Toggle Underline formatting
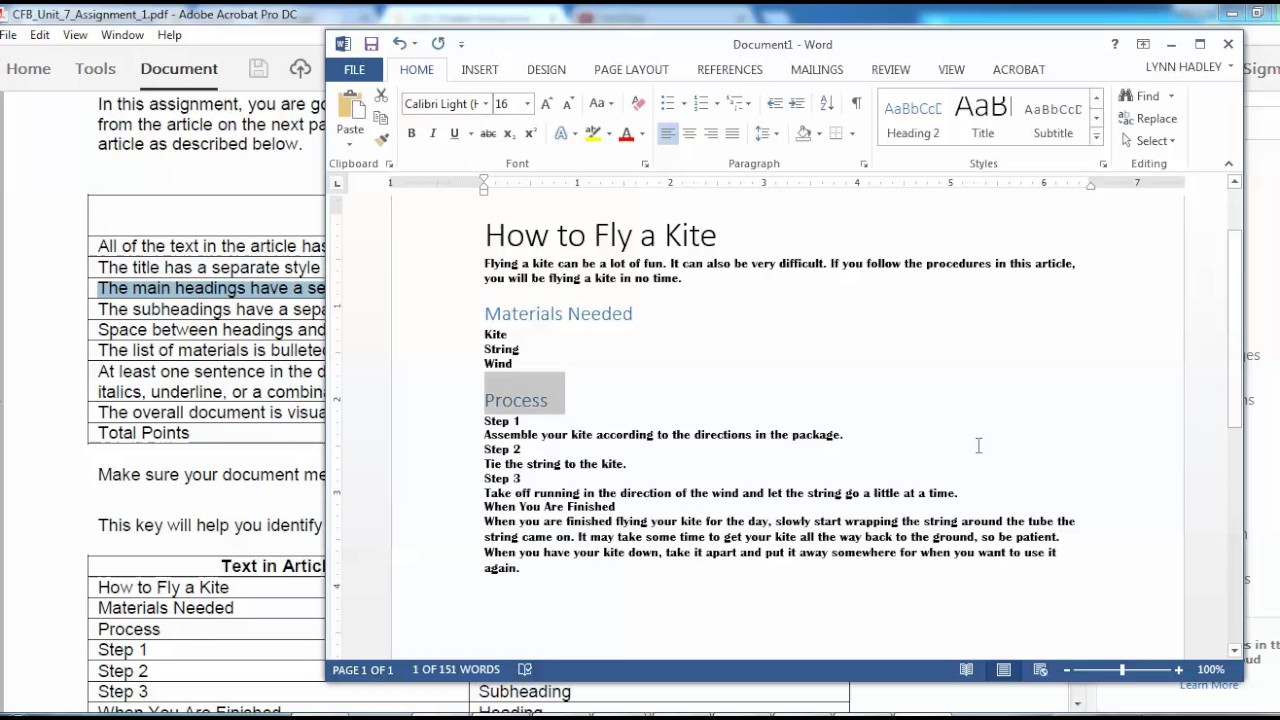Screen dimensions: 1280x720 (454, 133)
